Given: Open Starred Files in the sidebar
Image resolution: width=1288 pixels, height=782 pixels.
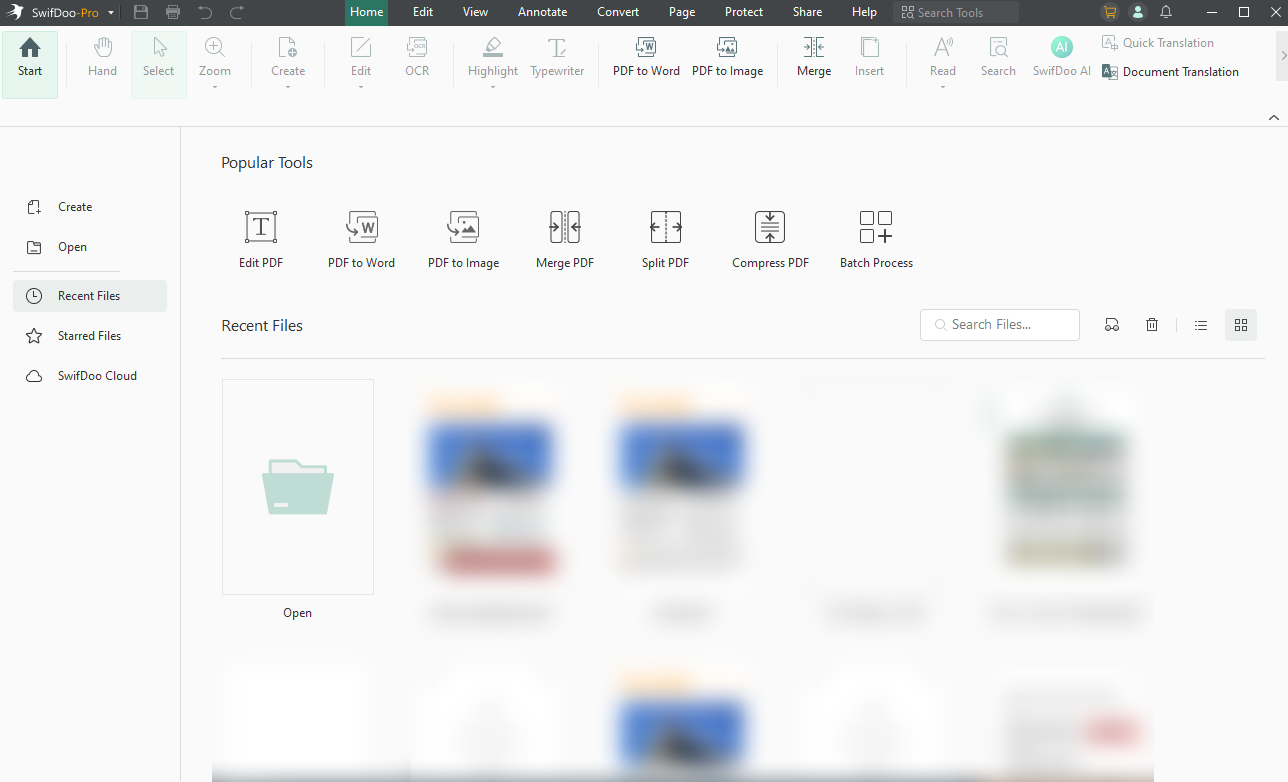Looking at the screenshot, I should (89, 336).
